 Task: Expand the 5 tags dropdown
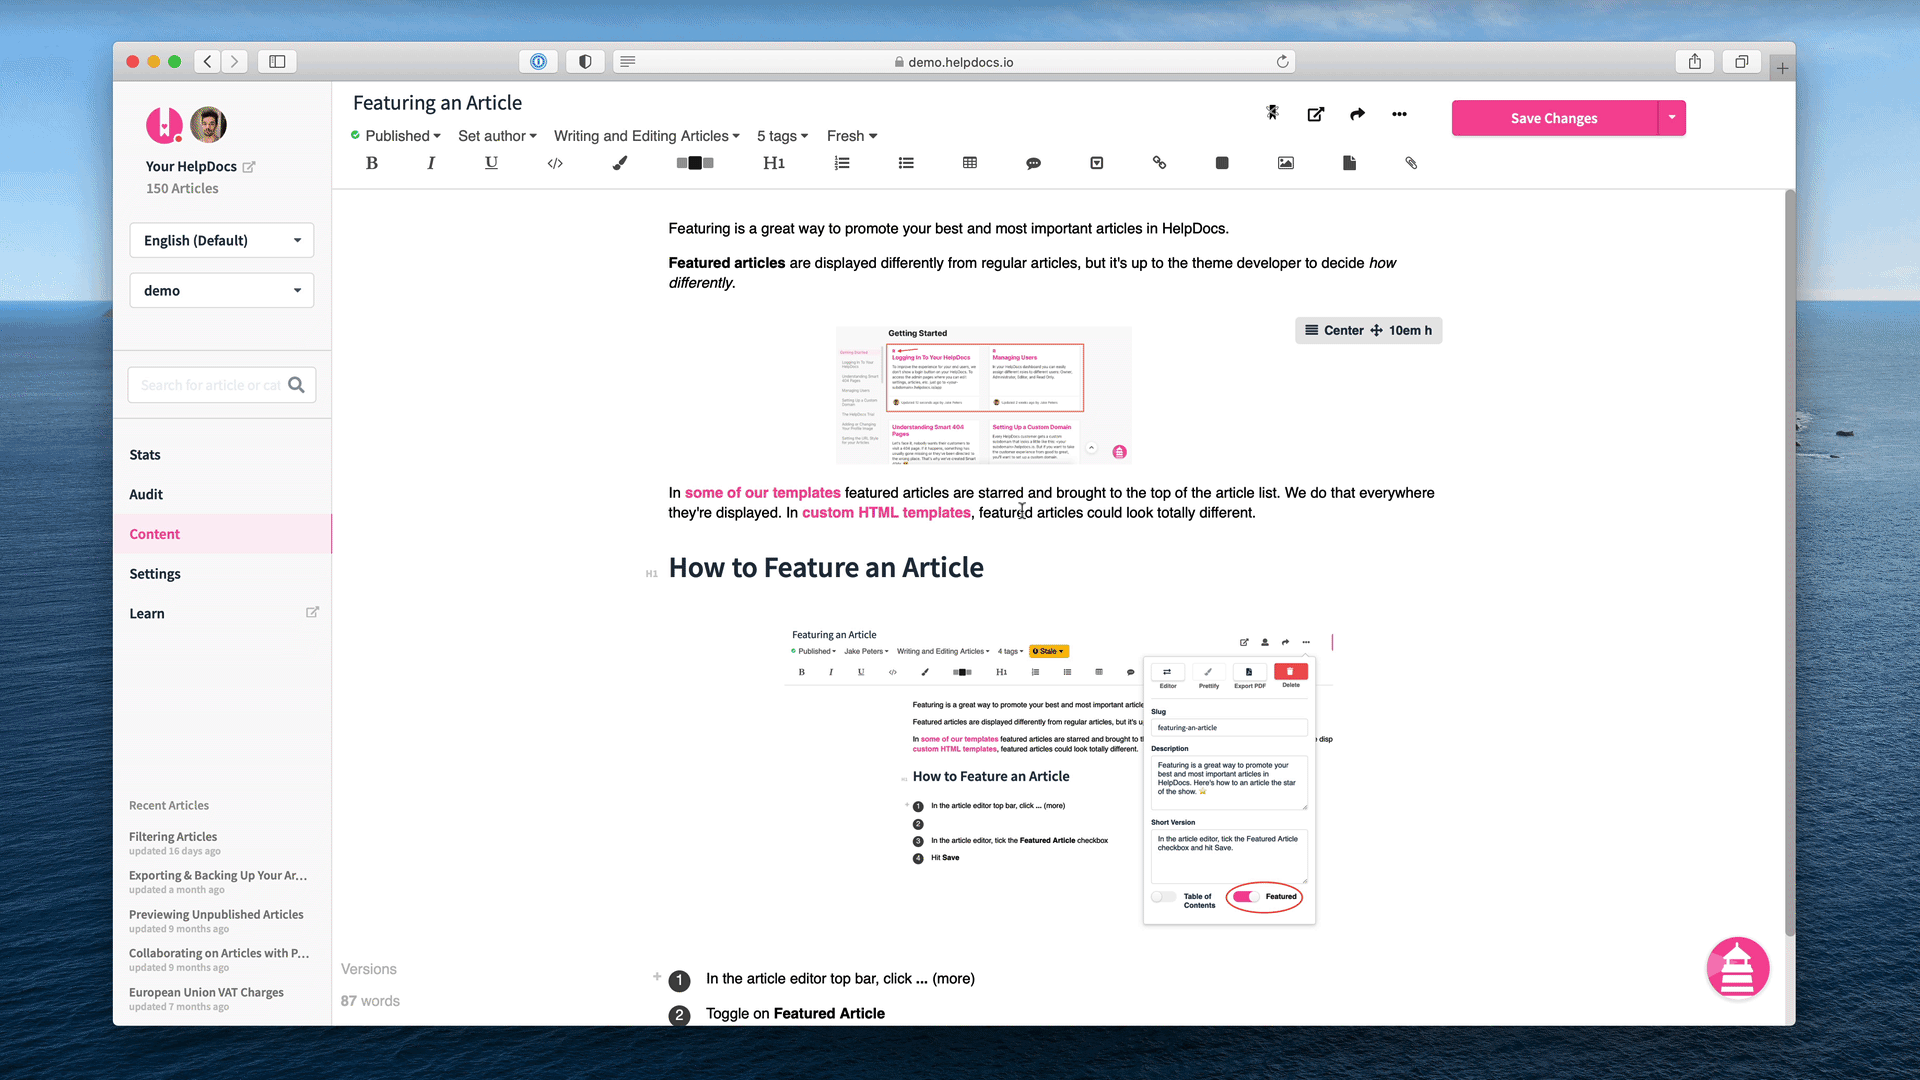tap(782, 136)
